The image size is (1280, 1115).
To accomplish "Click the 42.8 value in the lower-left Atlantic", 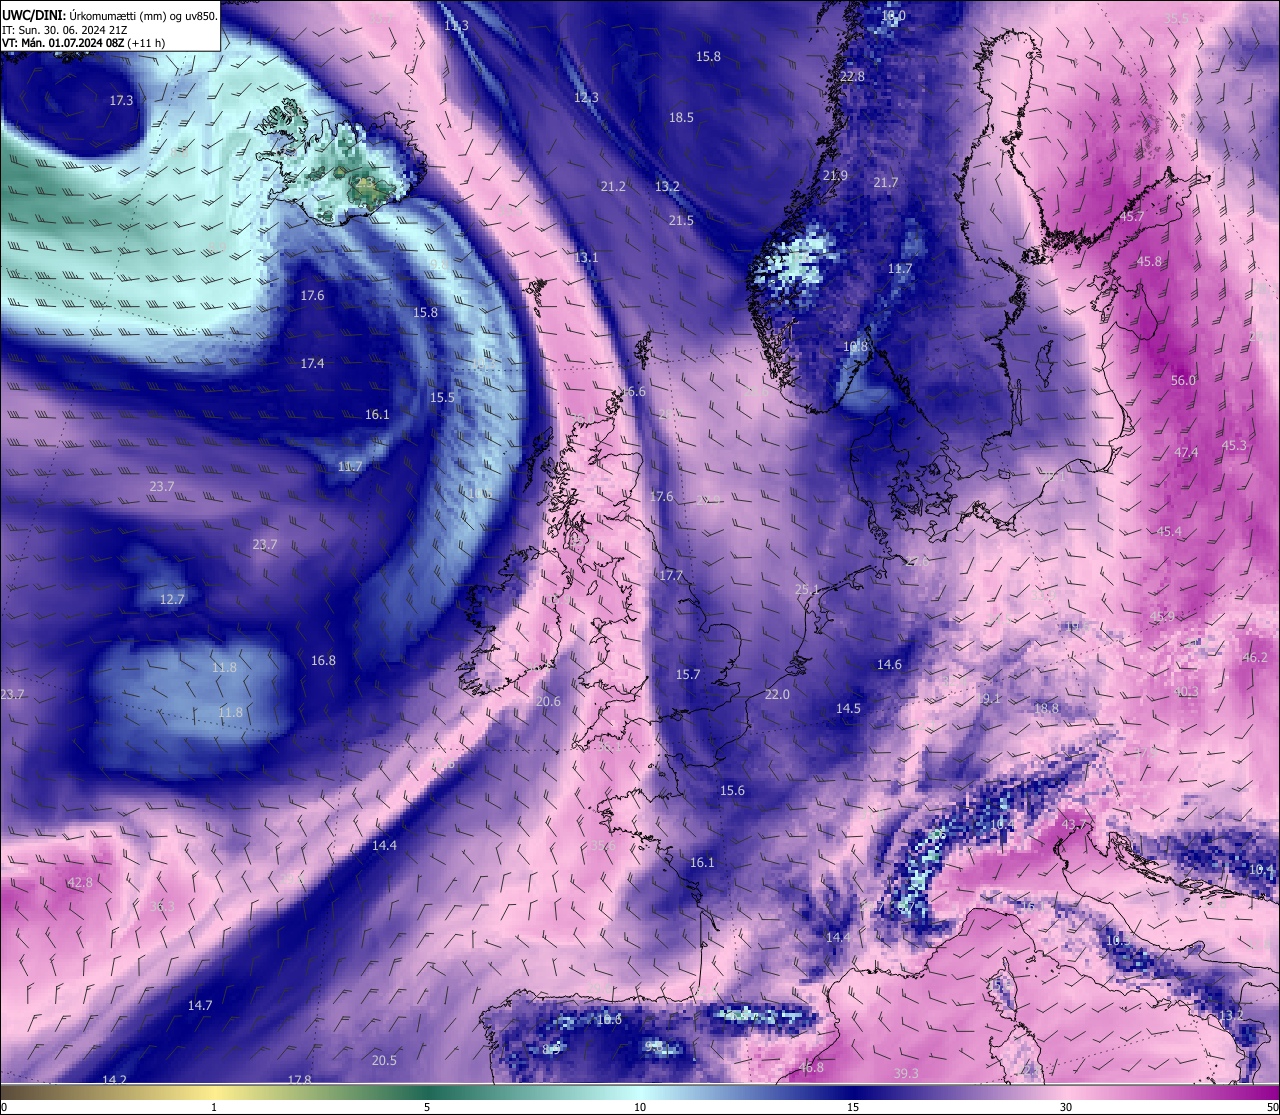I will coord(80,883).
